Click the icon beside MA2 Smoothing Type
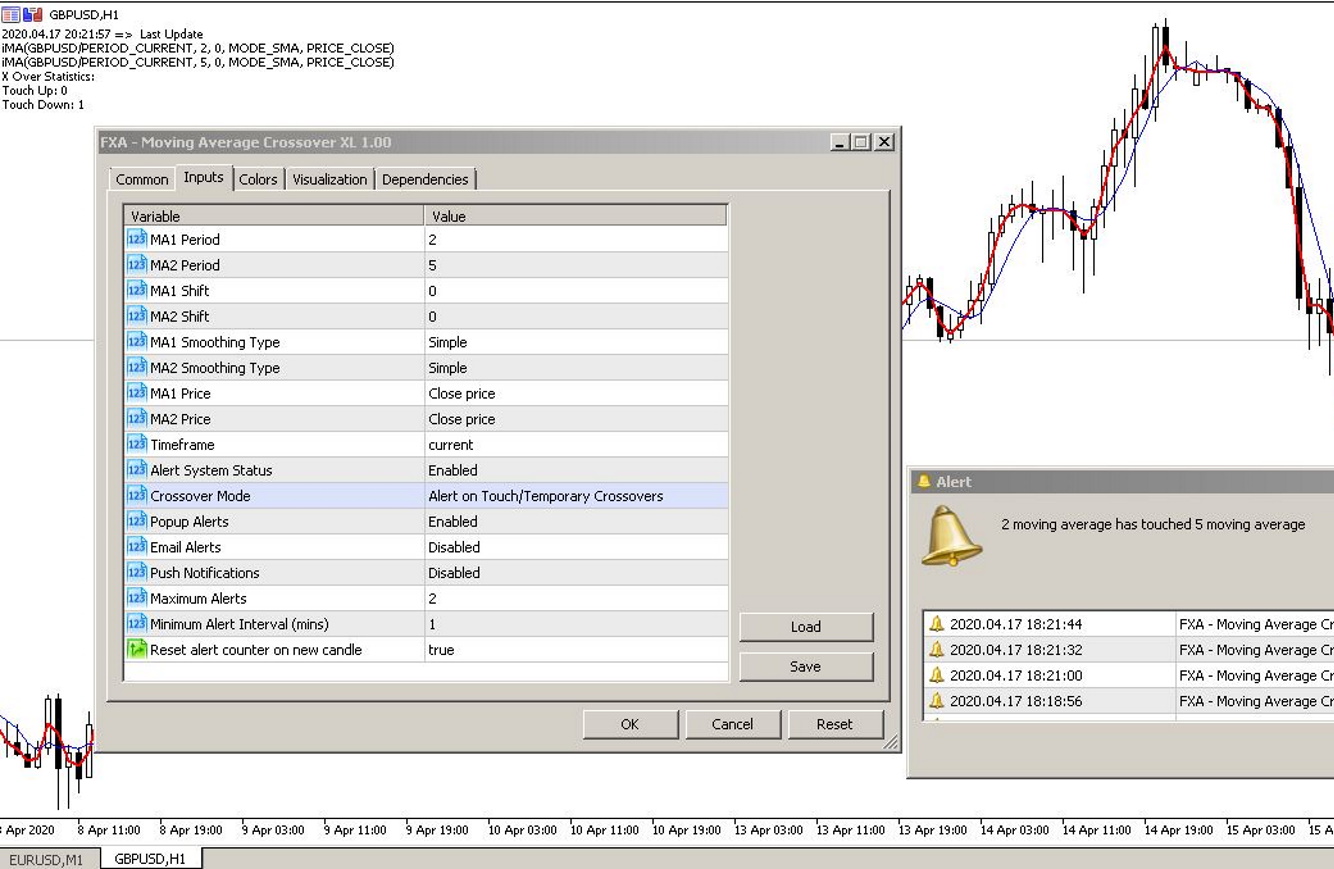The height and width of the screenshot is (869, 1334). (137, 368)
